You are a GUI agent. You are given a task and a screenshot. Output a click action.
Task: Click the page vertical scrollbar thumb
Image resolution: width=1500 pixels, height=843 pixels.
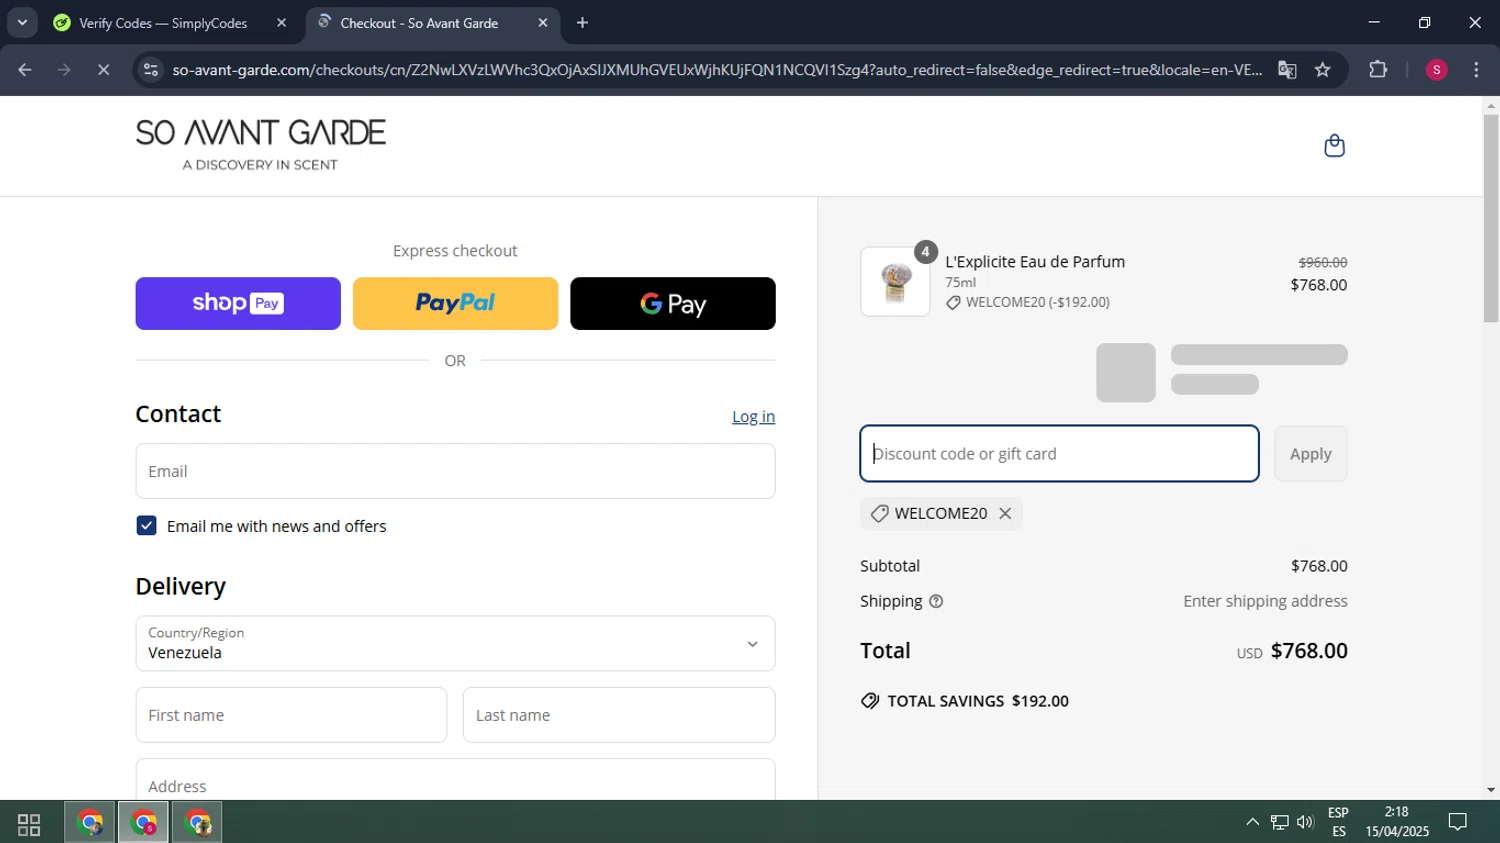(x=1491, y=218)
